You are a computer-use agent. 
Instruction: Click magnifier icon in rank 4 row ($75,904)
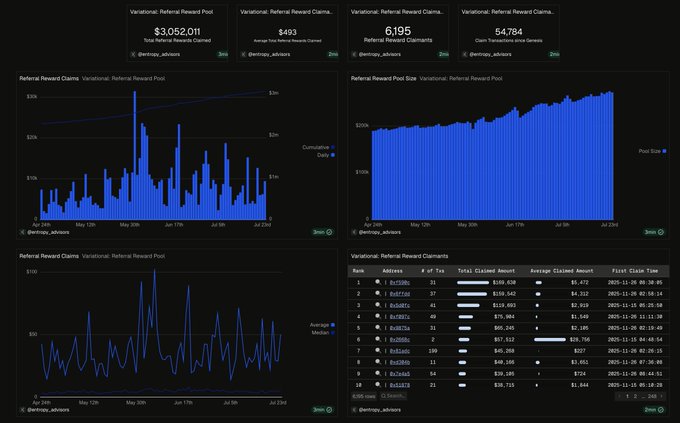point(378,316)
